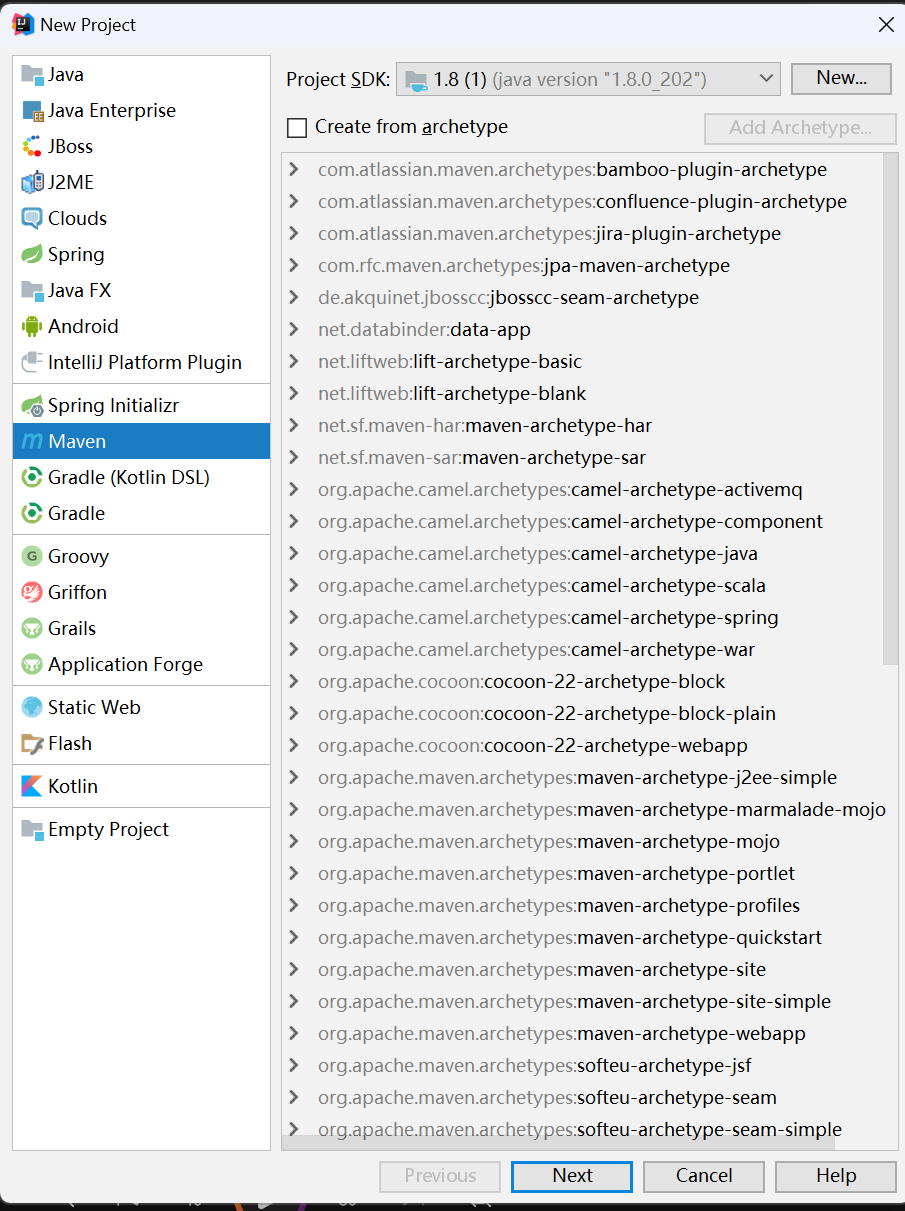Select camel-archetype-component row
This screenshot has height=1211, width=905.
[582, 522]
